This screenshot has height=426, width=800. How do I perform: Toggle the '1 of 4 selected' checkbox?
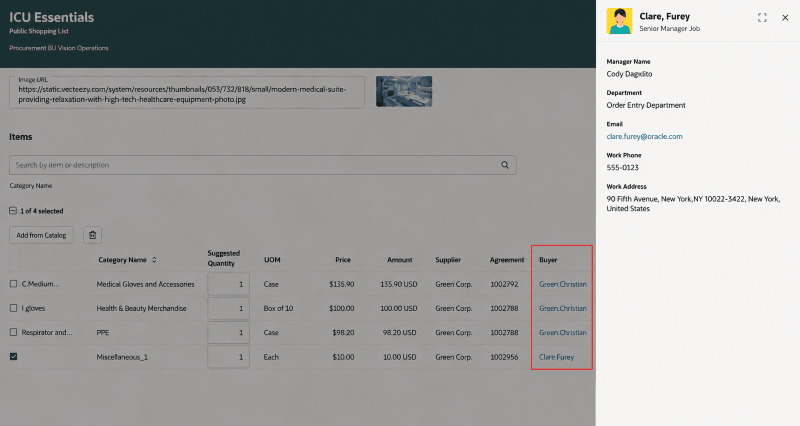13,211
